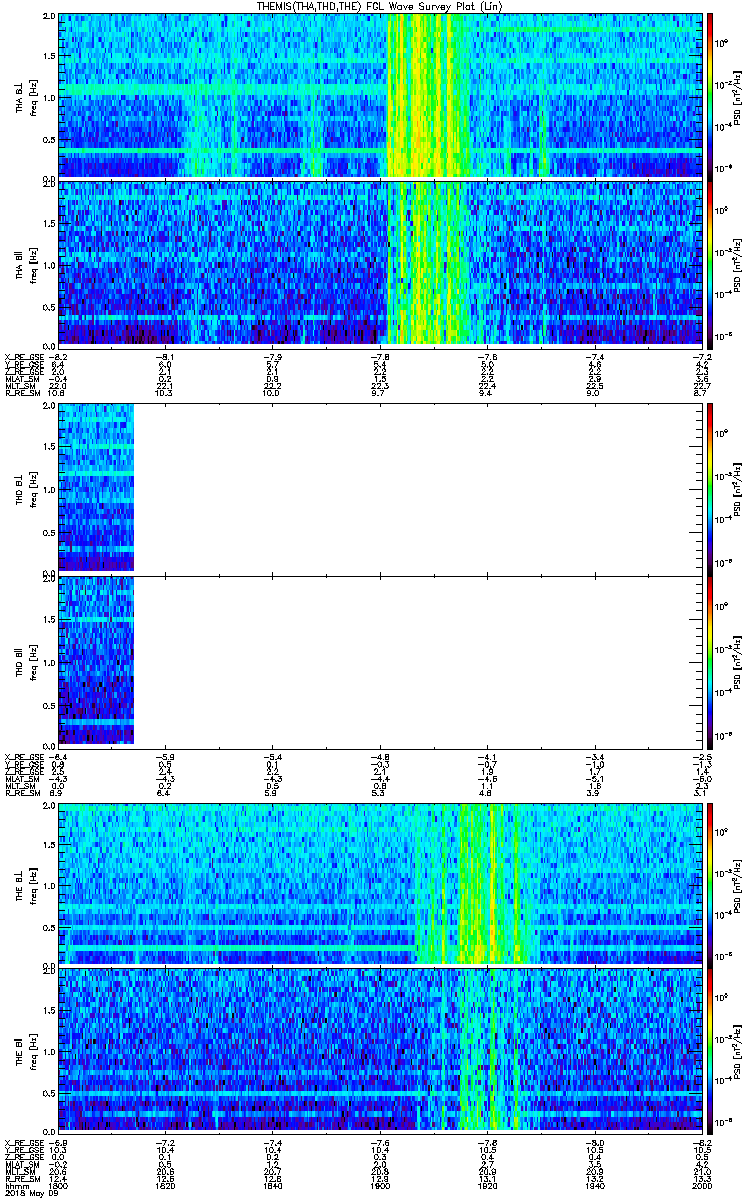Click the 1840 time tick label

(x=272, y=1185)
